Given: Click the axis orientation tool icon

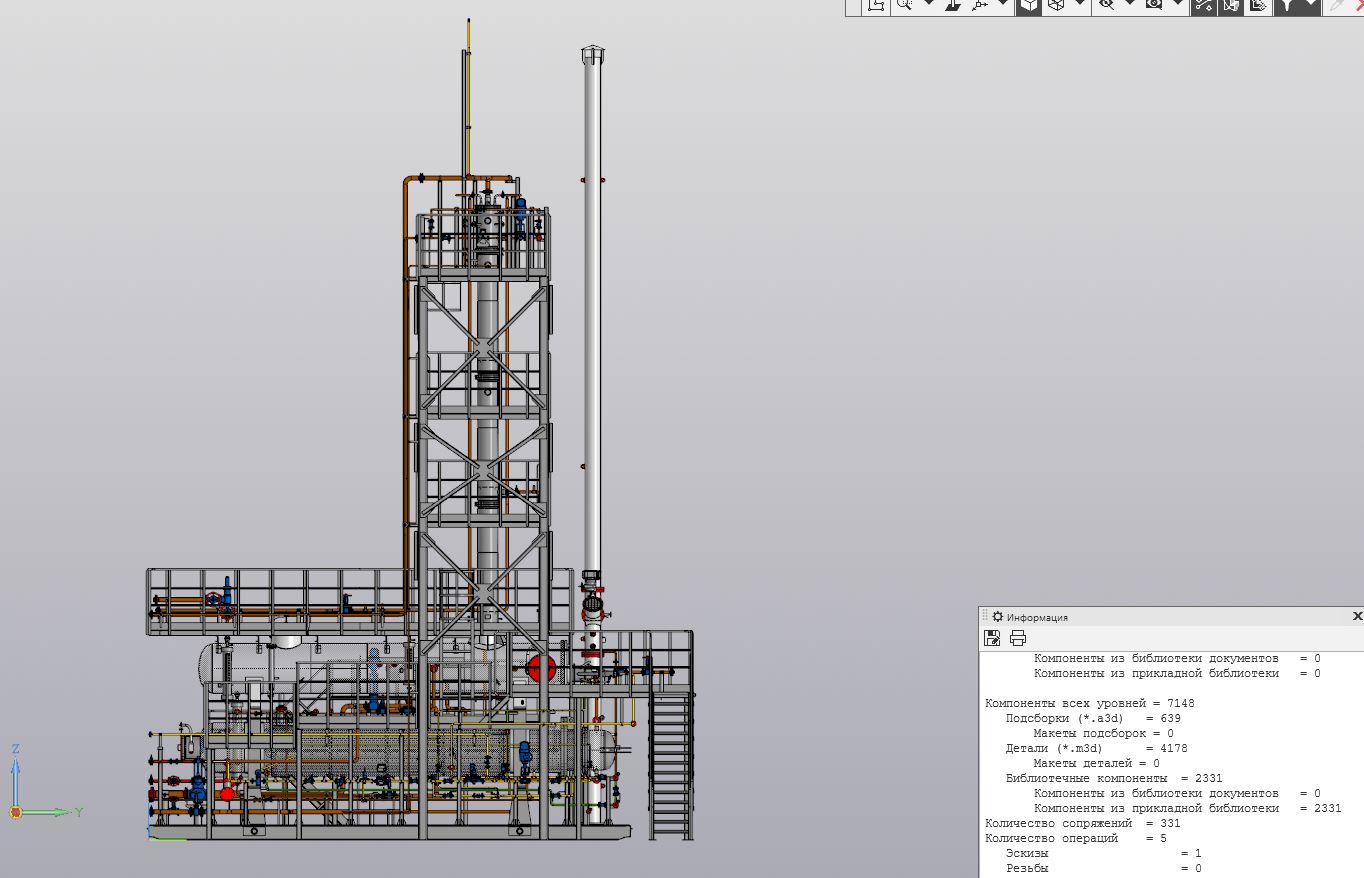Looking at the screenshot, I should [x=979, y=5].
